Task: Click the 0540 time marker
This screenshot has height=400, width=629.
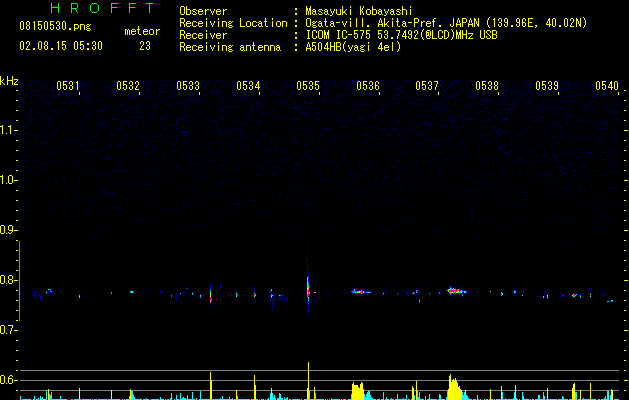Action: pos(607,86)
